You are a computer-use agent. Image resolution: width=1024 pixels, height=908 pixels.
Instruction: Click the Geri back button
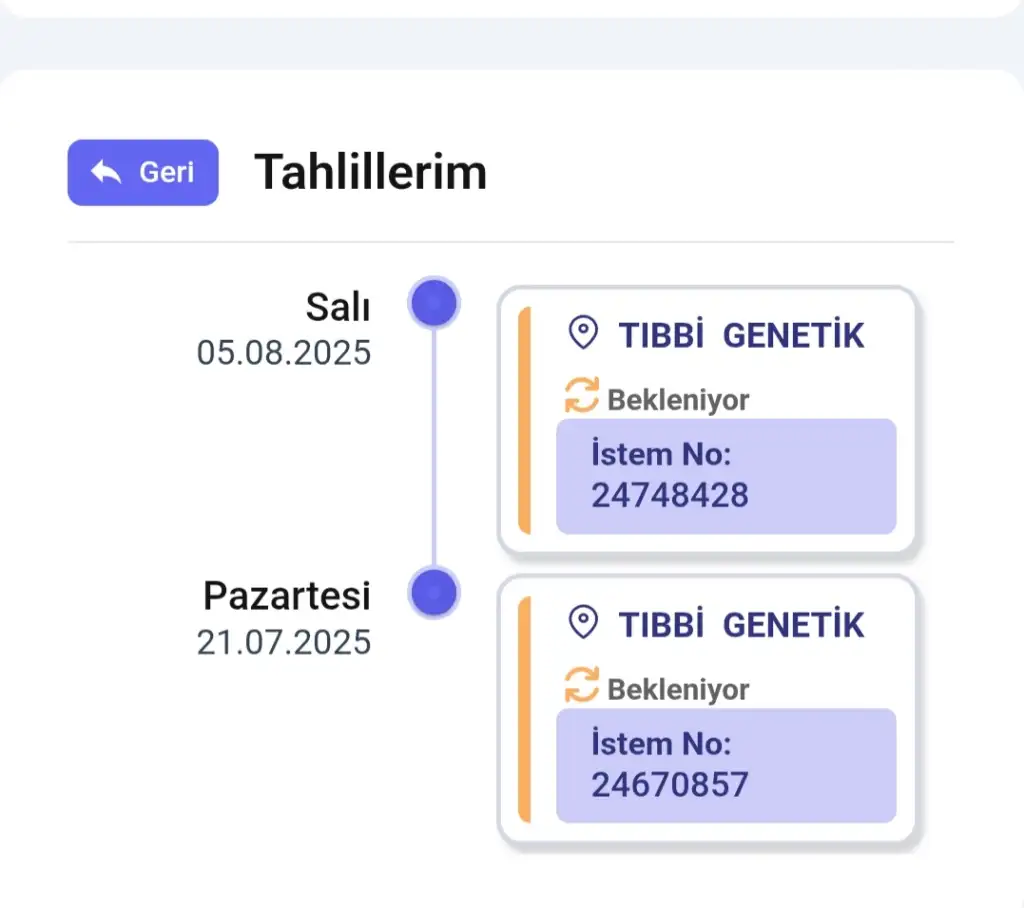(x=143, y=172)
